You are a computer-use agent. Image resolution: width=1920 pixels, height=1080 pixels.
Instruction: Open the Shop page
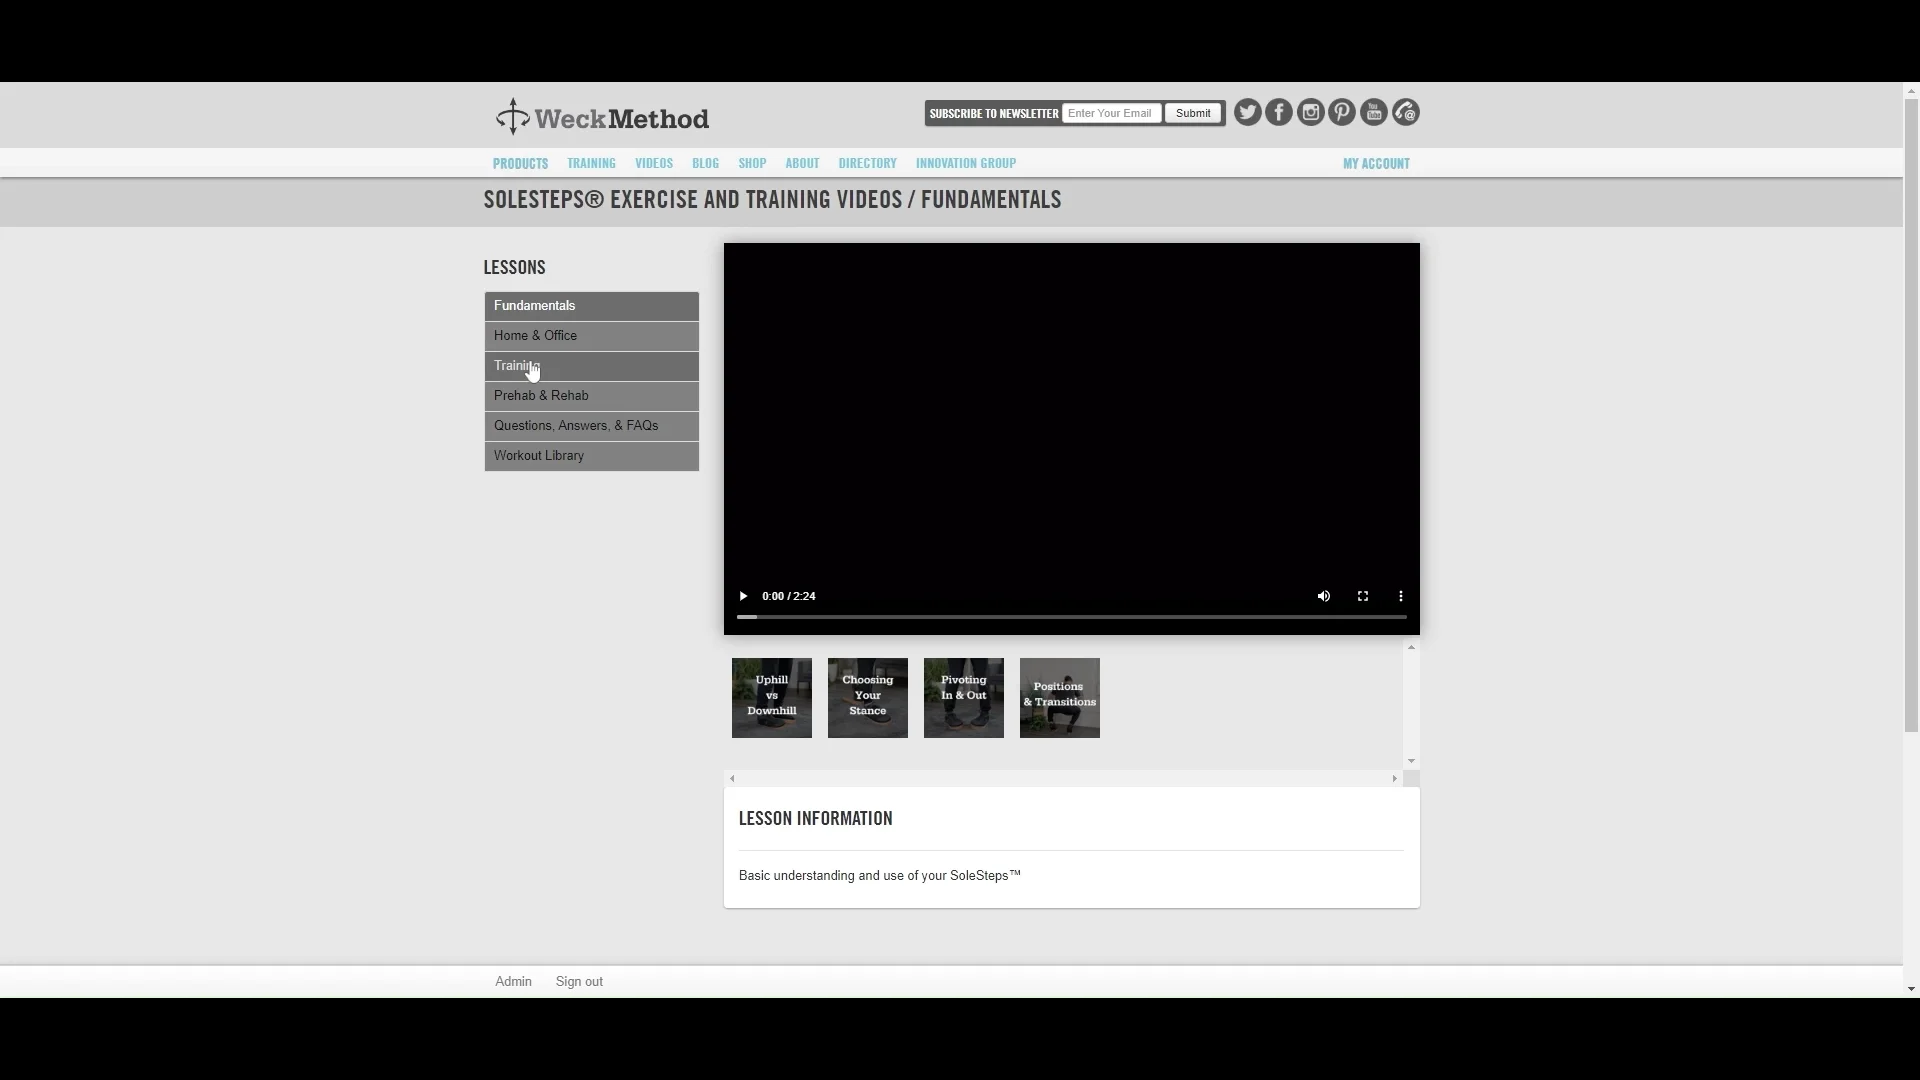(x=752, y=163)
